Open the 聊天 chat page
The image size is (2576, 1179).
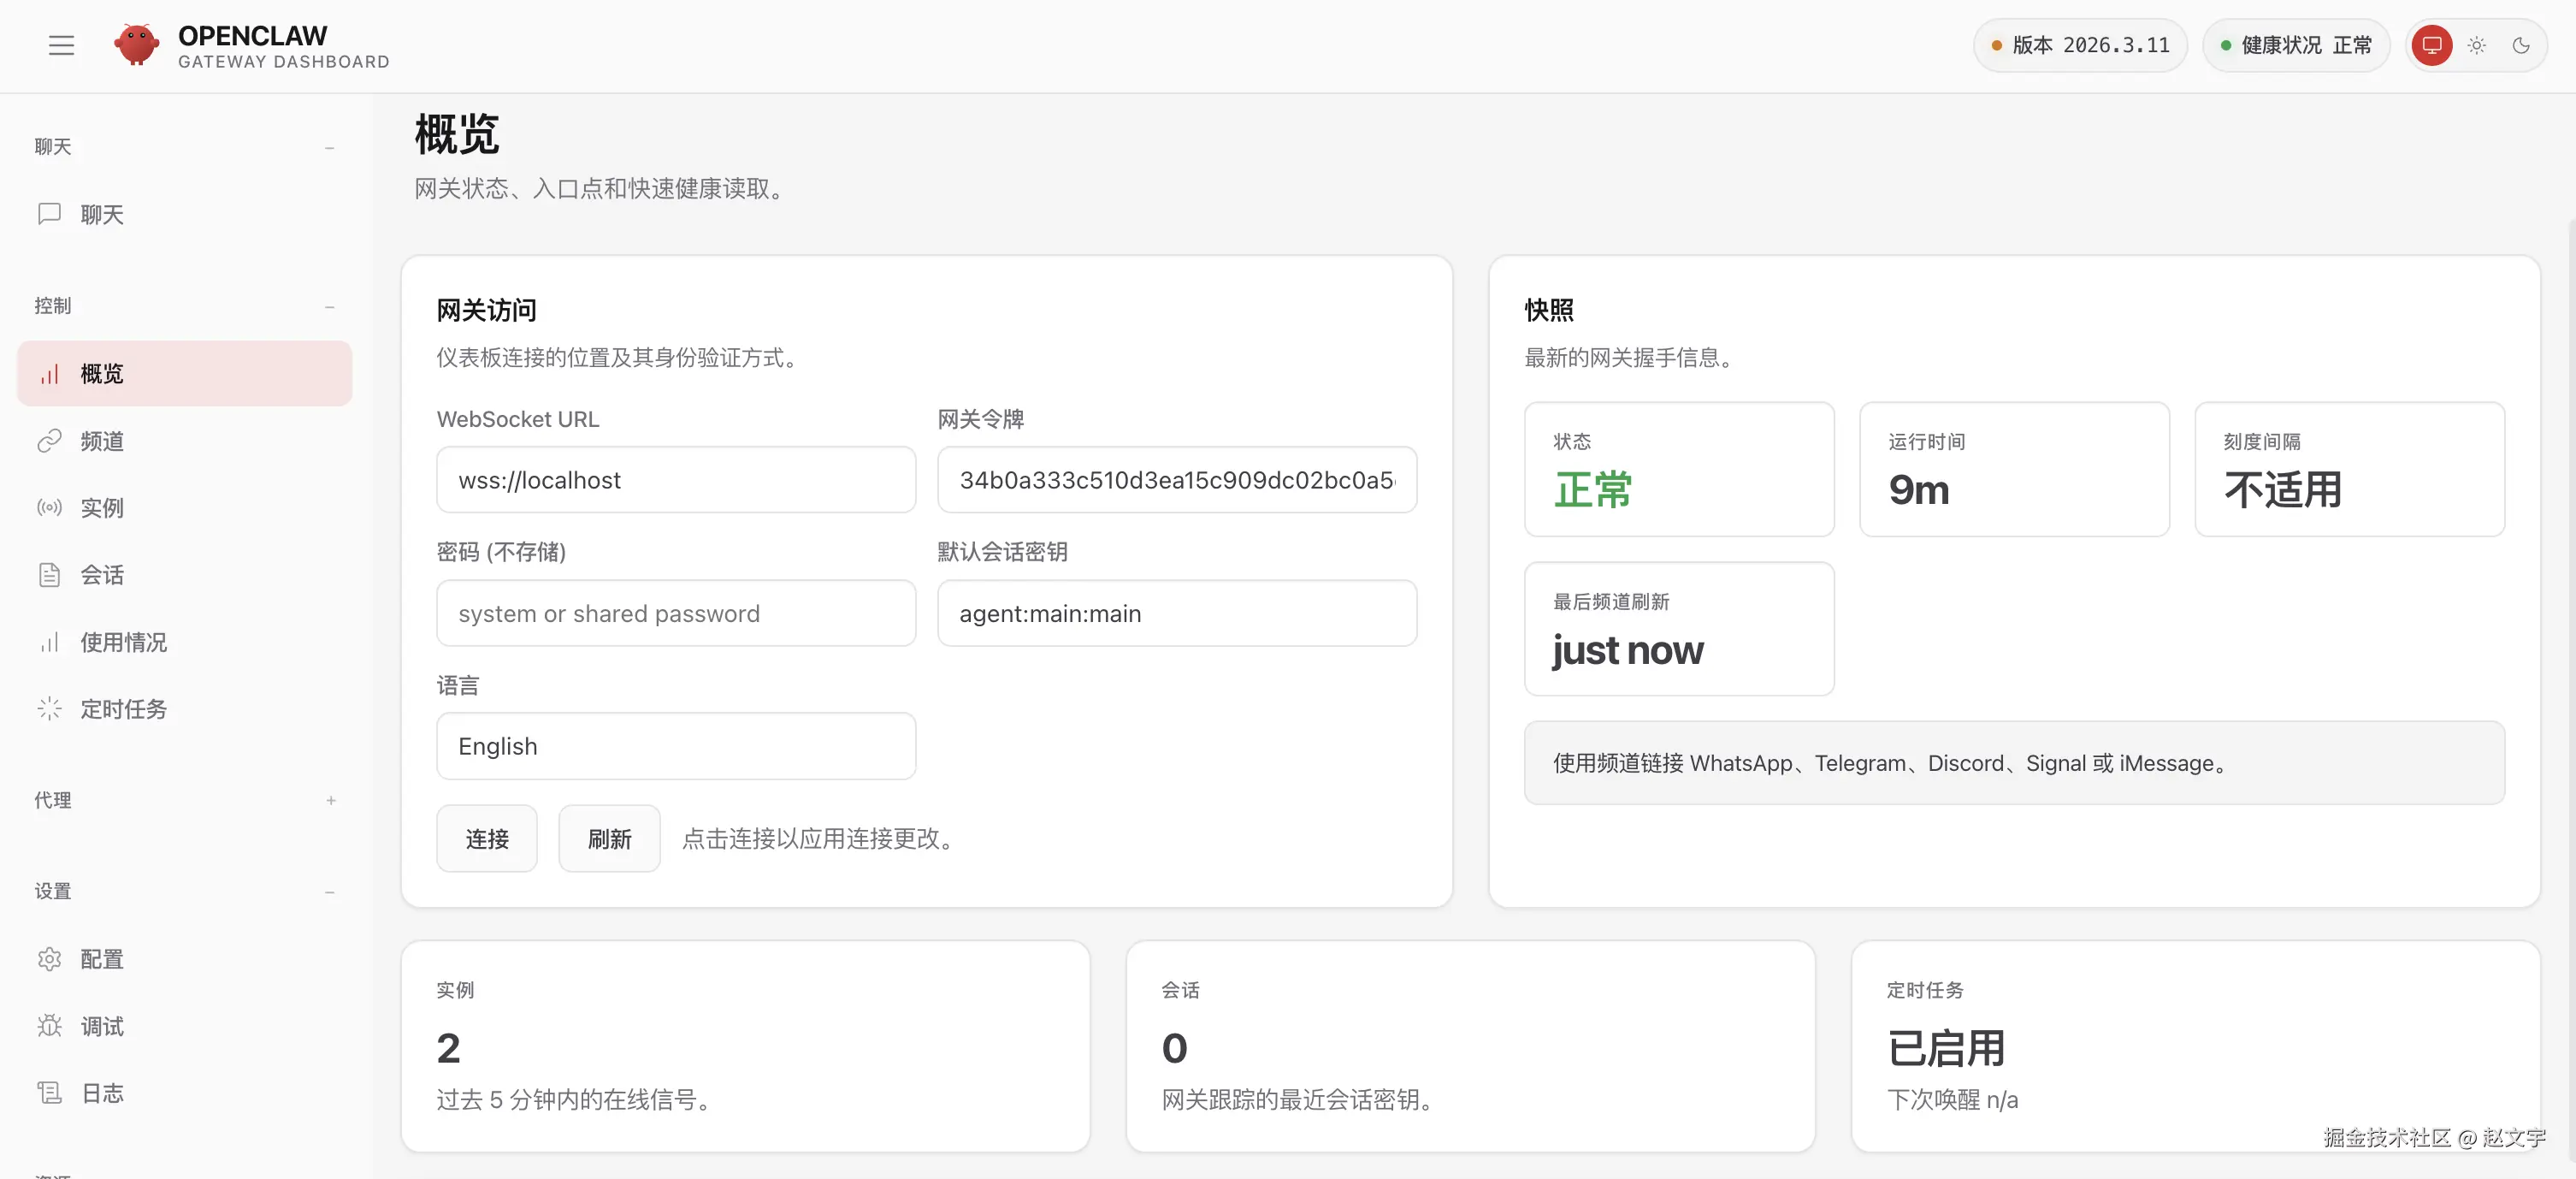(x=101, y=214)
